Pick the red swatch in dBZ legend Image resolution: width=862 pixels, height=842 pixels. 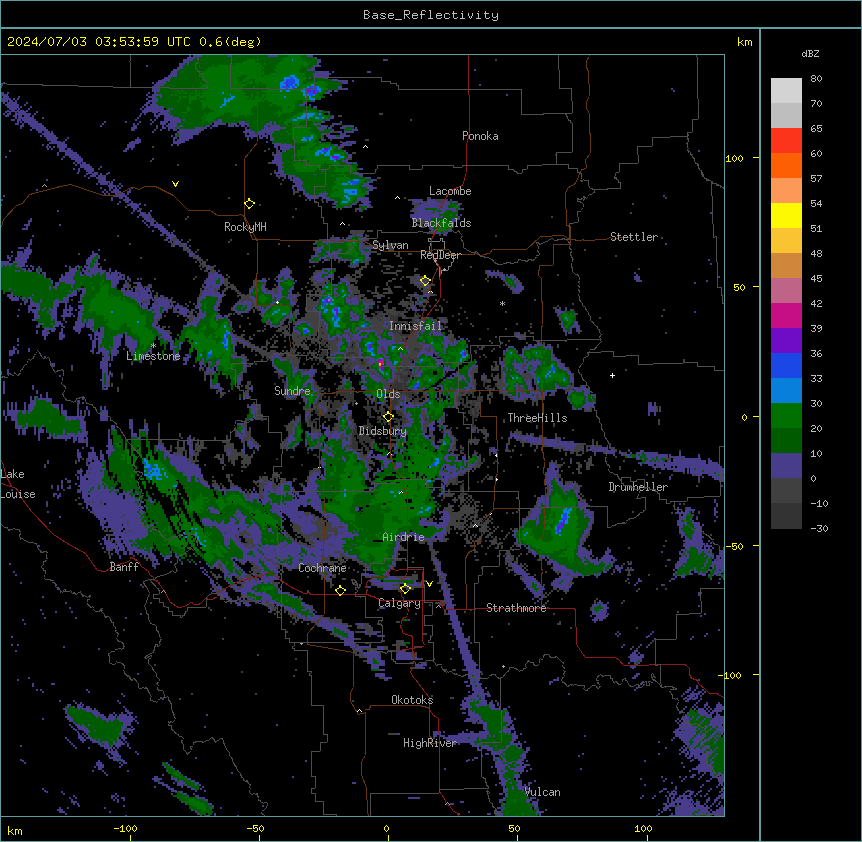(786, 141)
